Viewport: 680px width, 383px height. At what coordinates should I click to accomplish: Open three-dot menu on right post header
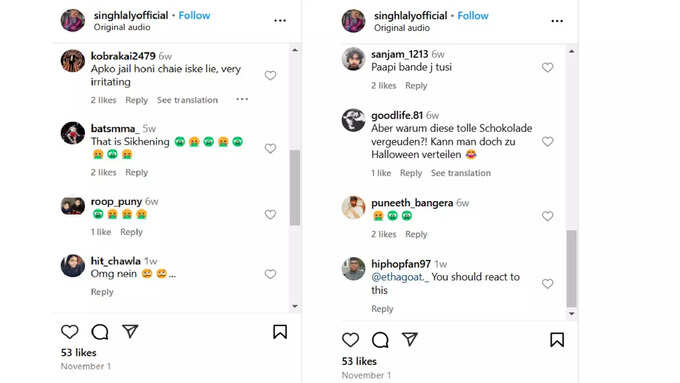click(x=557, y=21)
